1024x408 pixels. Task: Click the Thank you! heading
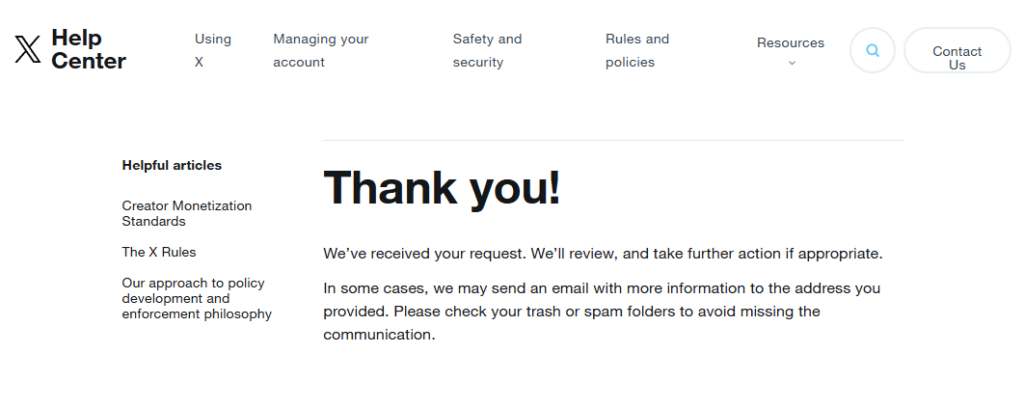[x=442, y=187]
